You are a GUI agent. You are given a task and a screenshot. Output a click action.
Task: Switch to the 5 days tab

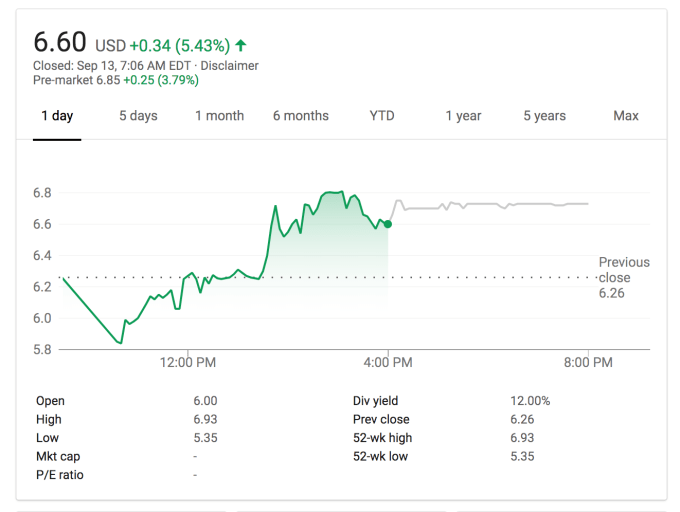point(138,116)
